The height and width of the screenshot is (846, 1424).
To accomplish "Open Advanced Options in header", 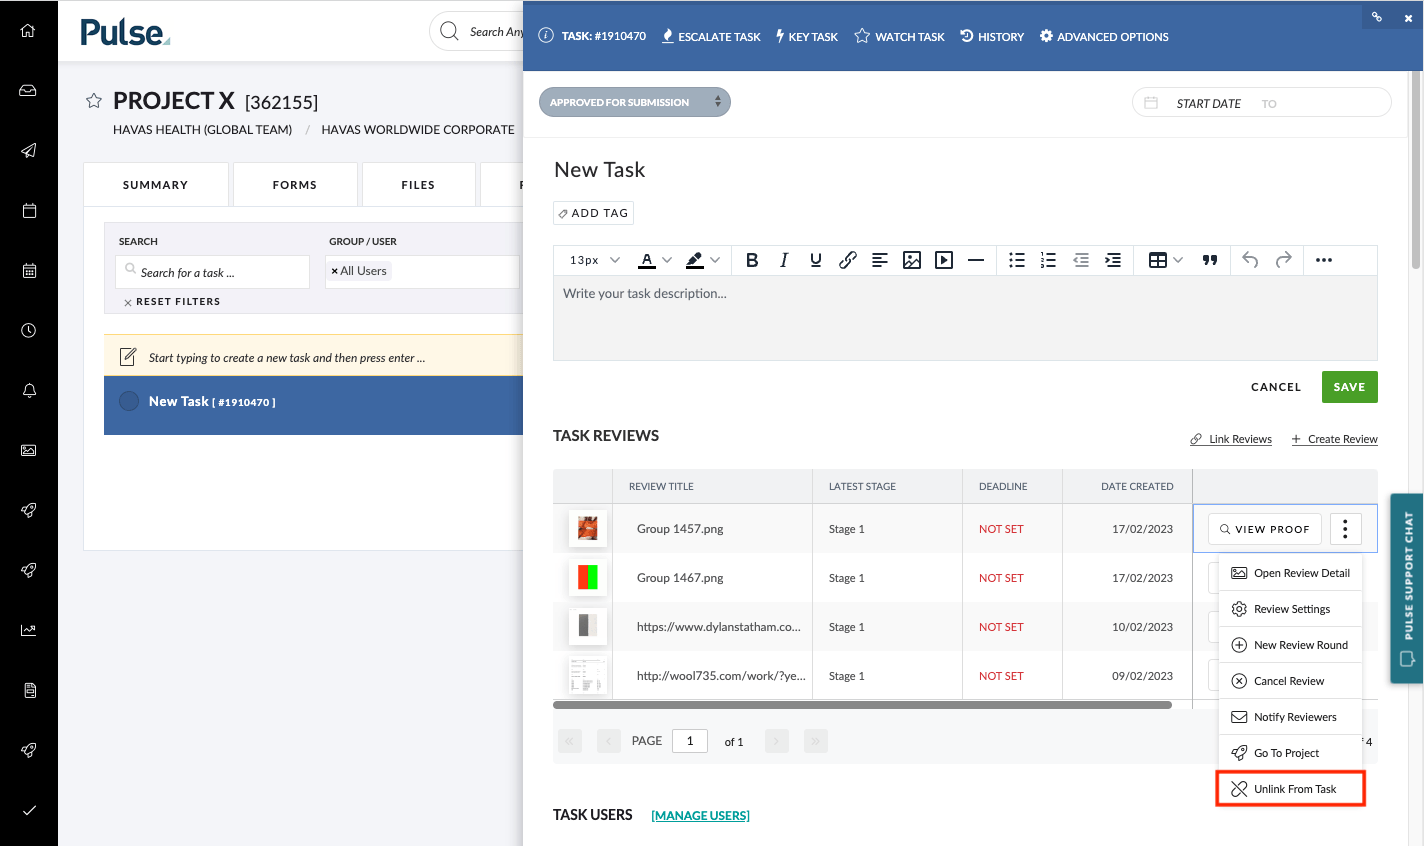I will pos(1104,37).
